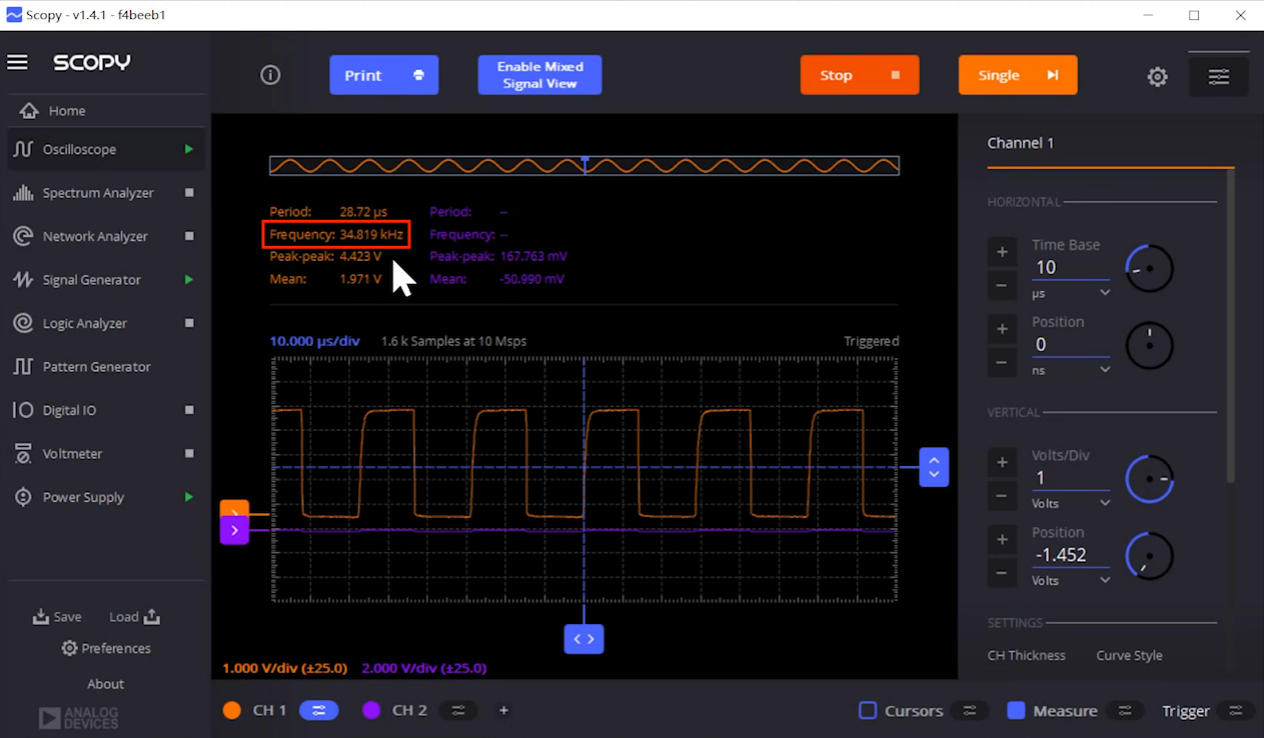1264x738 pixels.
Task: Increase the Volts/Div value
Action: pos(1002,462)
